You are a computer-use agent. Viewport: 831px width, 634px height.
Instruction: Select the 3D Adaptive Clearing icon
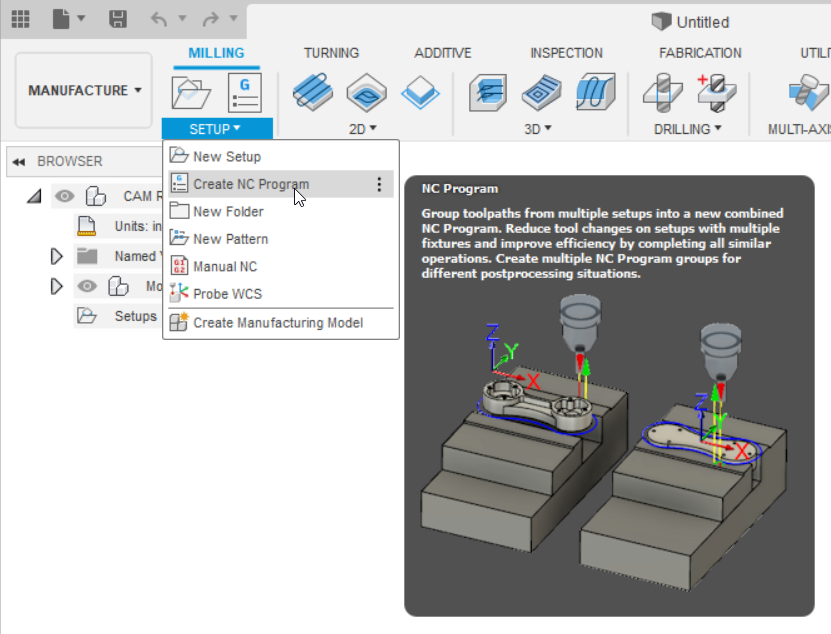pos(488,93)
